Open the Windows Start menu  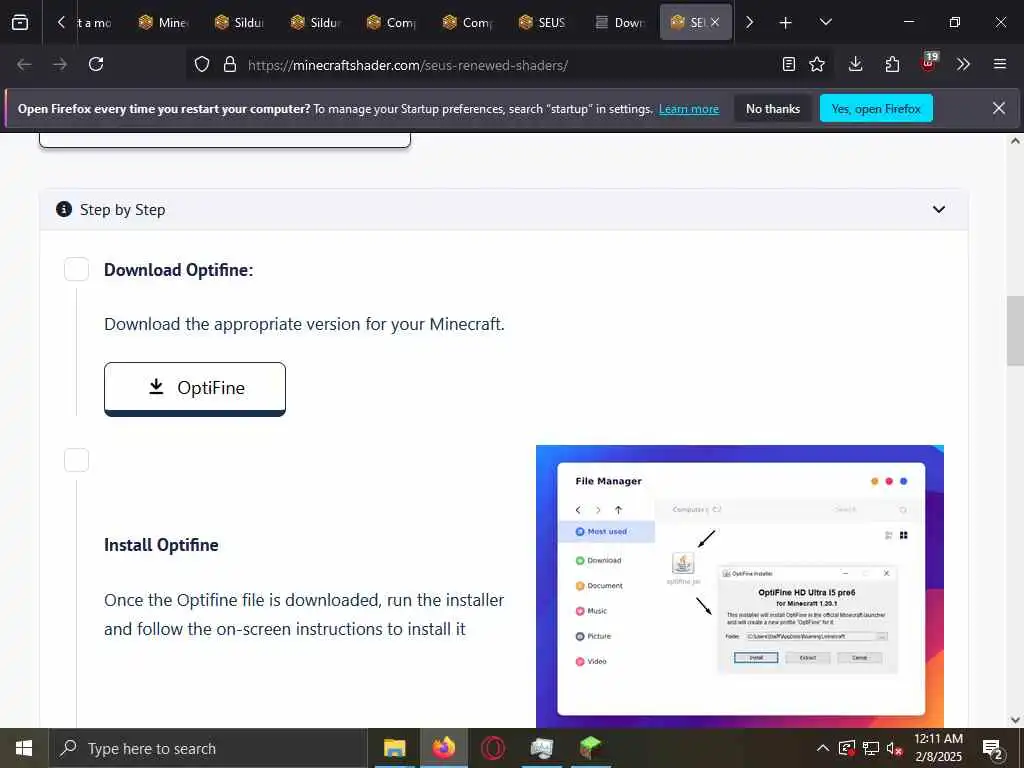coord(24,748)
